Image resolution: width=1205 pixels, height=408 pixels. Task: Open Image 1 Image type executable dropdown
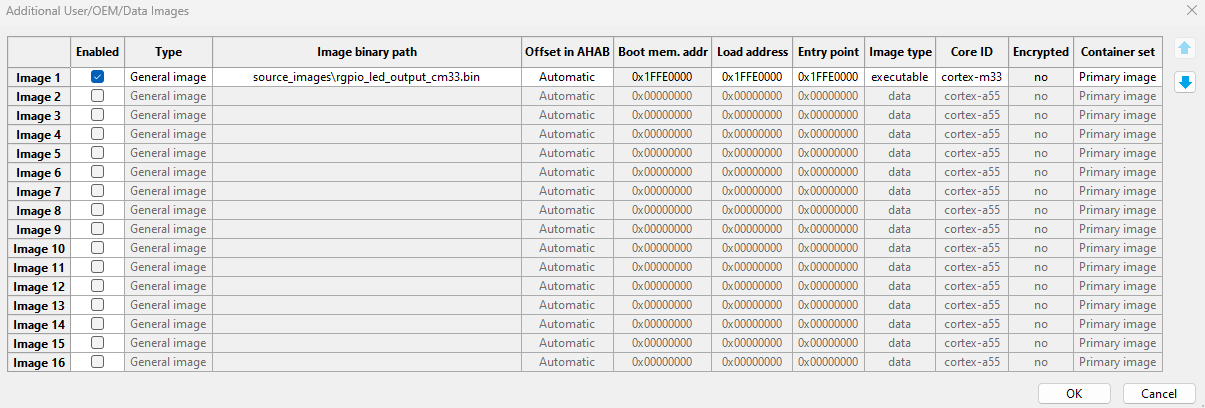pyautogui.click(x=900, y=77)
